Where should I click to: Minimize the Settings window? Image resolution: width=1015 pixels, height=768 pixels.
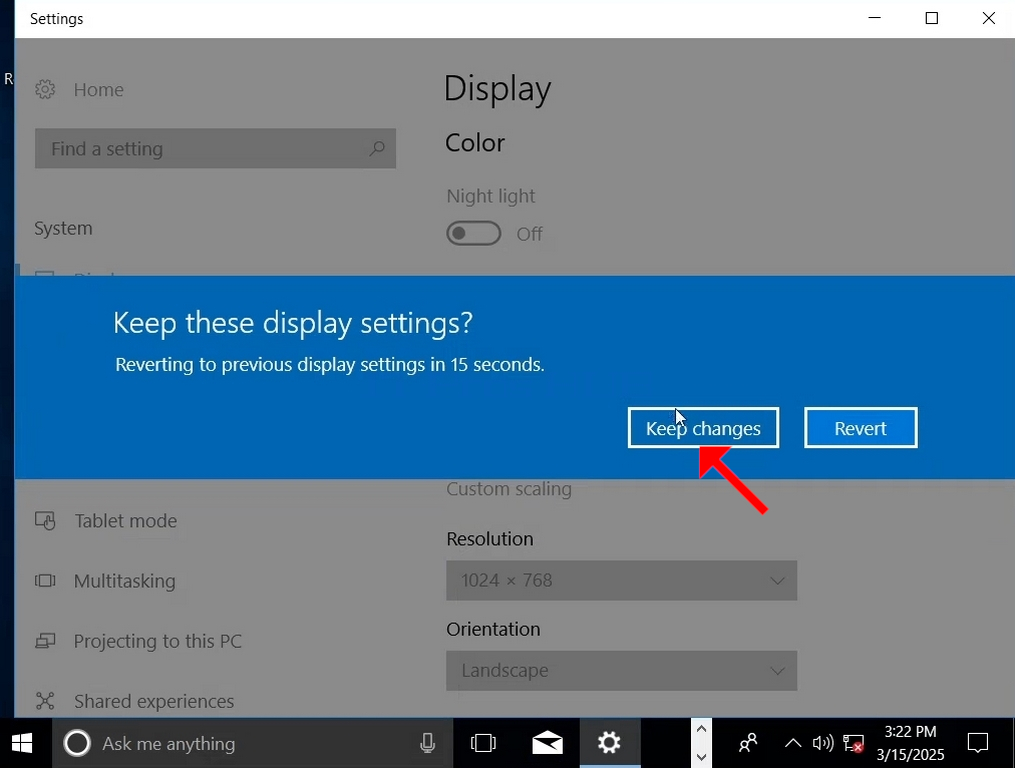875,18
